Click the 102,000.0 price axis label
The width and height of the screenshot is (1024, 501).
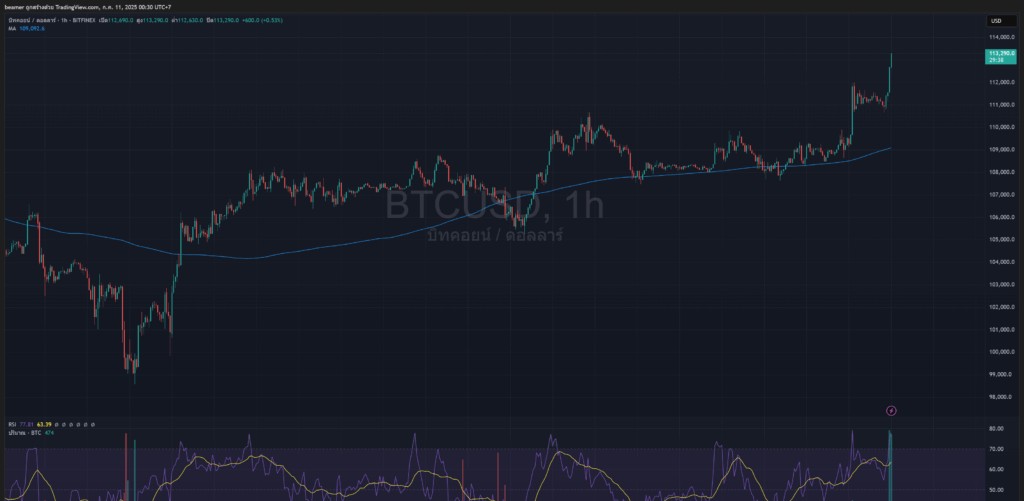point(1001,307)
